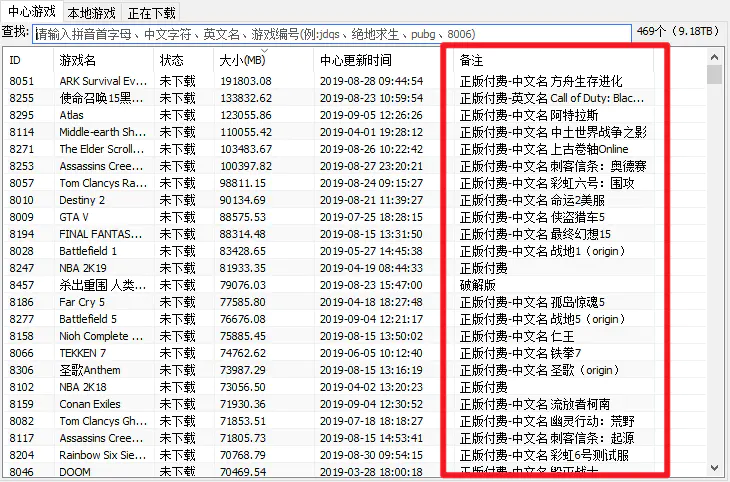Select the 圣歌Anthem row

[355, 370]
